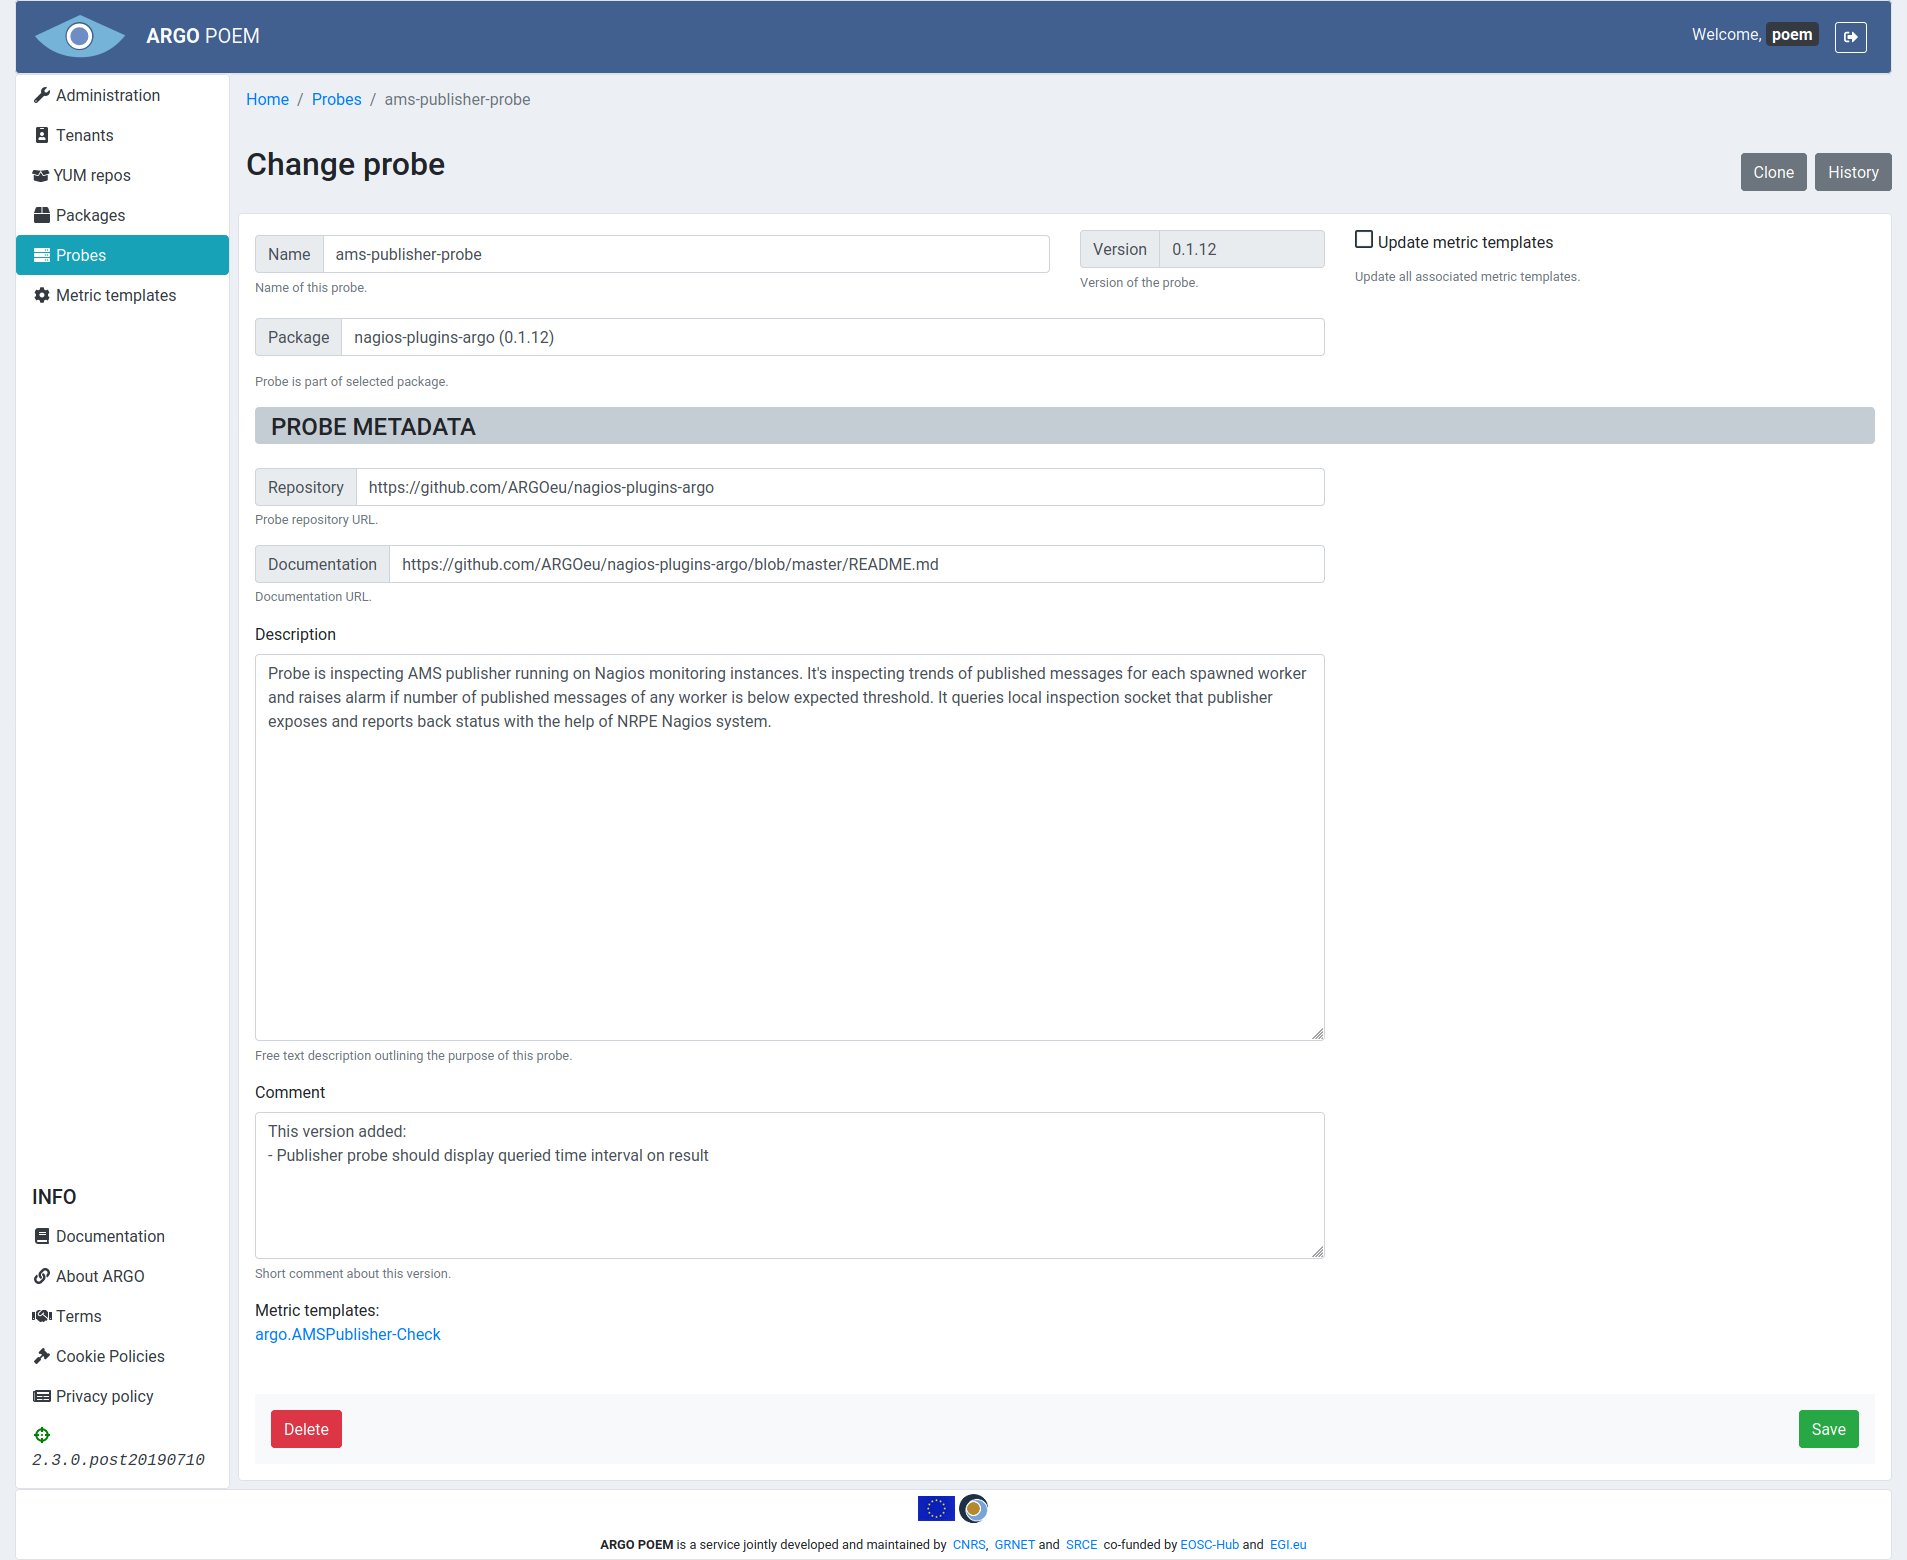The image size is (1907, 1560).
Task: Enable Update metric templates checkbox
Action: [1363, 240]
